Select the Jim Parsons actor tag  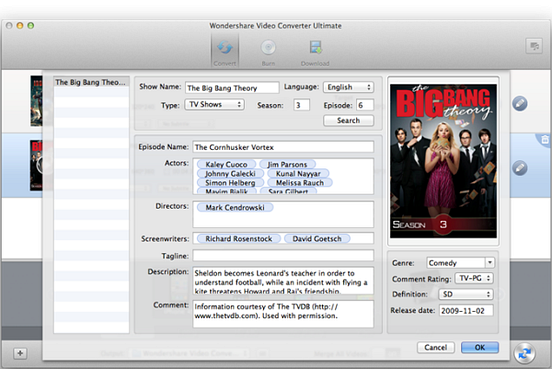tap(287, 164)
